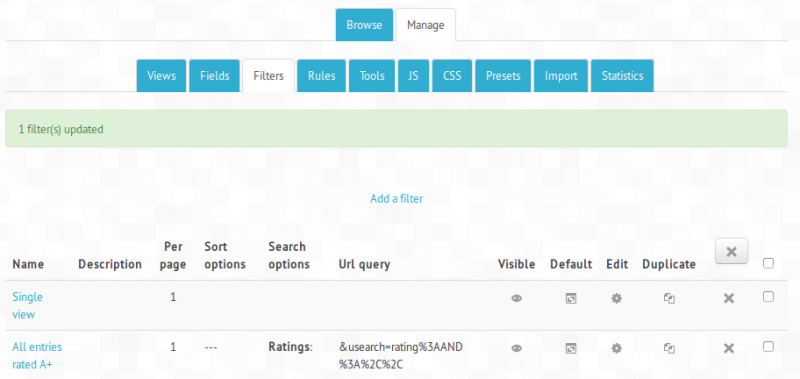
Task: Click the Duplicate column header
Action: 669,264
